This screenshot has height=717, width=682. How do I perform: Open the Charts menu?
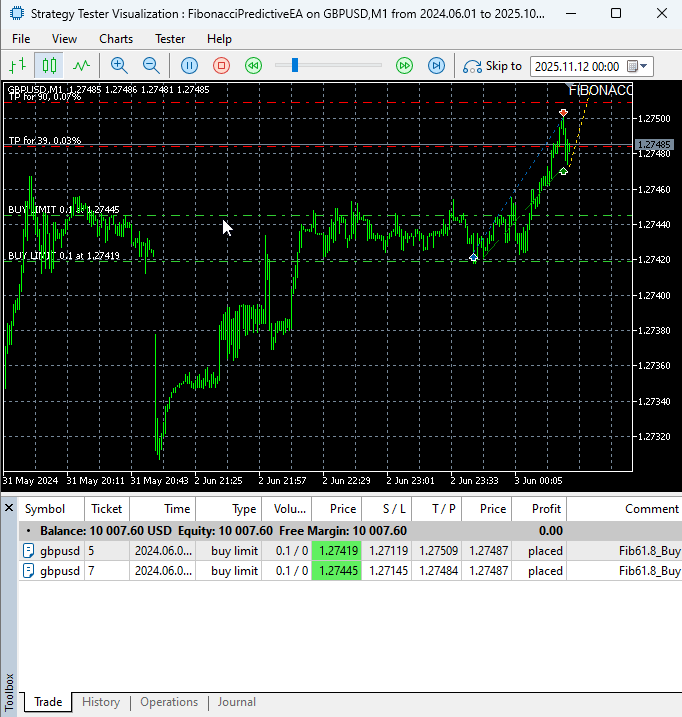coord(116,38)
